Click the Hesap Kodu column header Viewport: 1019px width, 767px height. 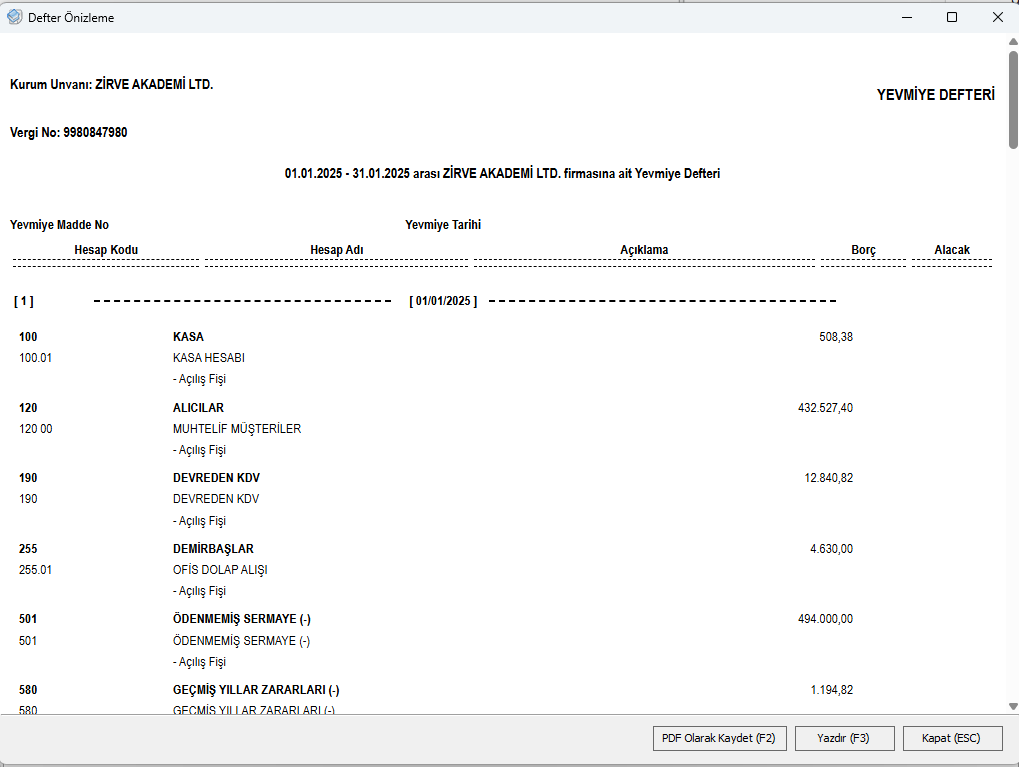pos(106,250)
